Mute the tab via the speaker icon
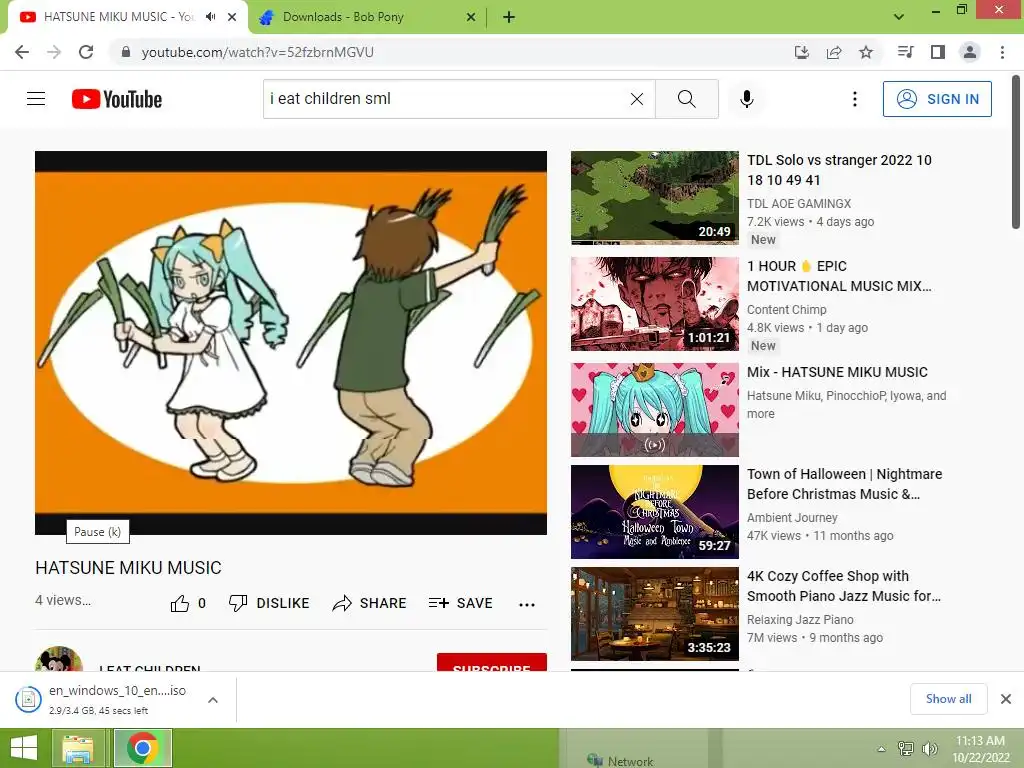 (x=210, y=17)
